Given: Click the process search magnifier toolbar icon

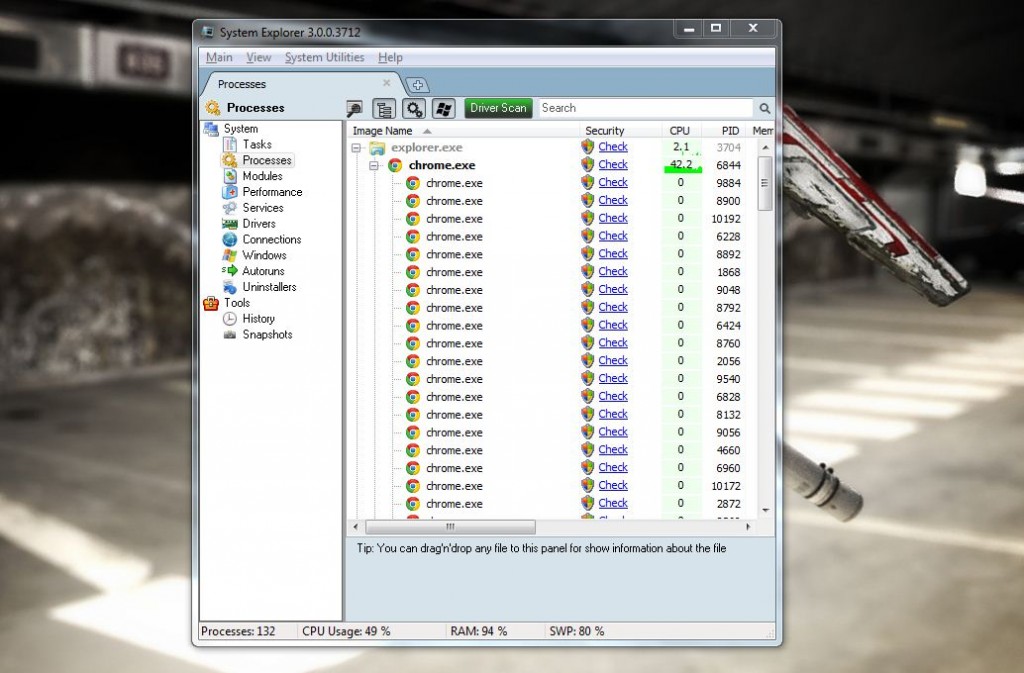Looking at the screenshot, I should click(x=355, y=108).
